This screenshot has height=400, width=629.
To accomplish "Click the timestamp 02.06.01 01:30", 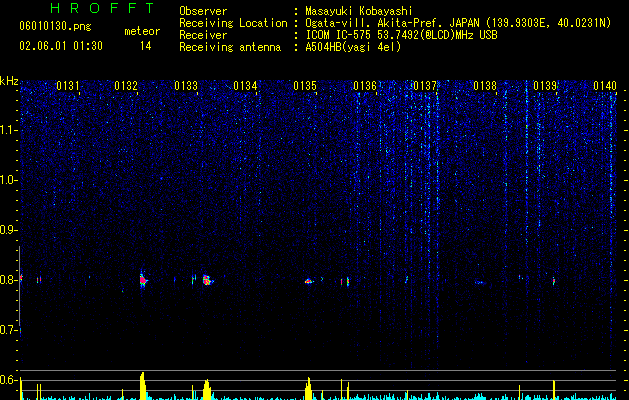I will tap(61, 46).
